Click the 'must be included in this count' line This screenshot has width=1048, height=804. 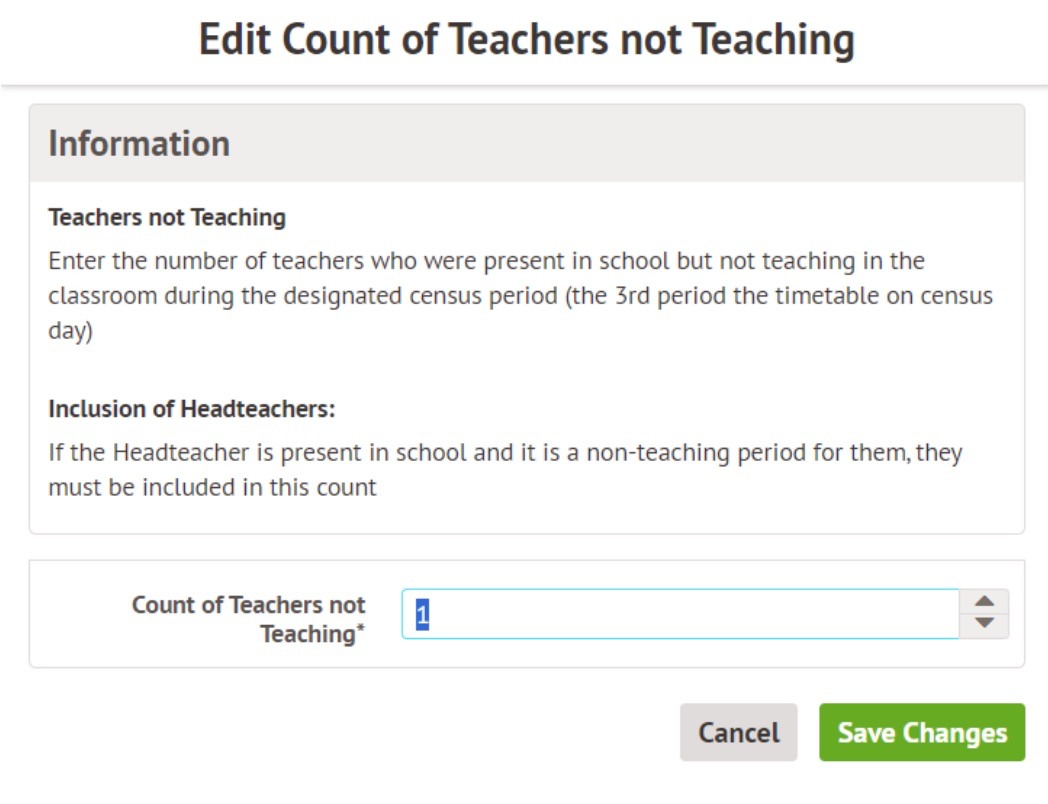coord(212,488)
